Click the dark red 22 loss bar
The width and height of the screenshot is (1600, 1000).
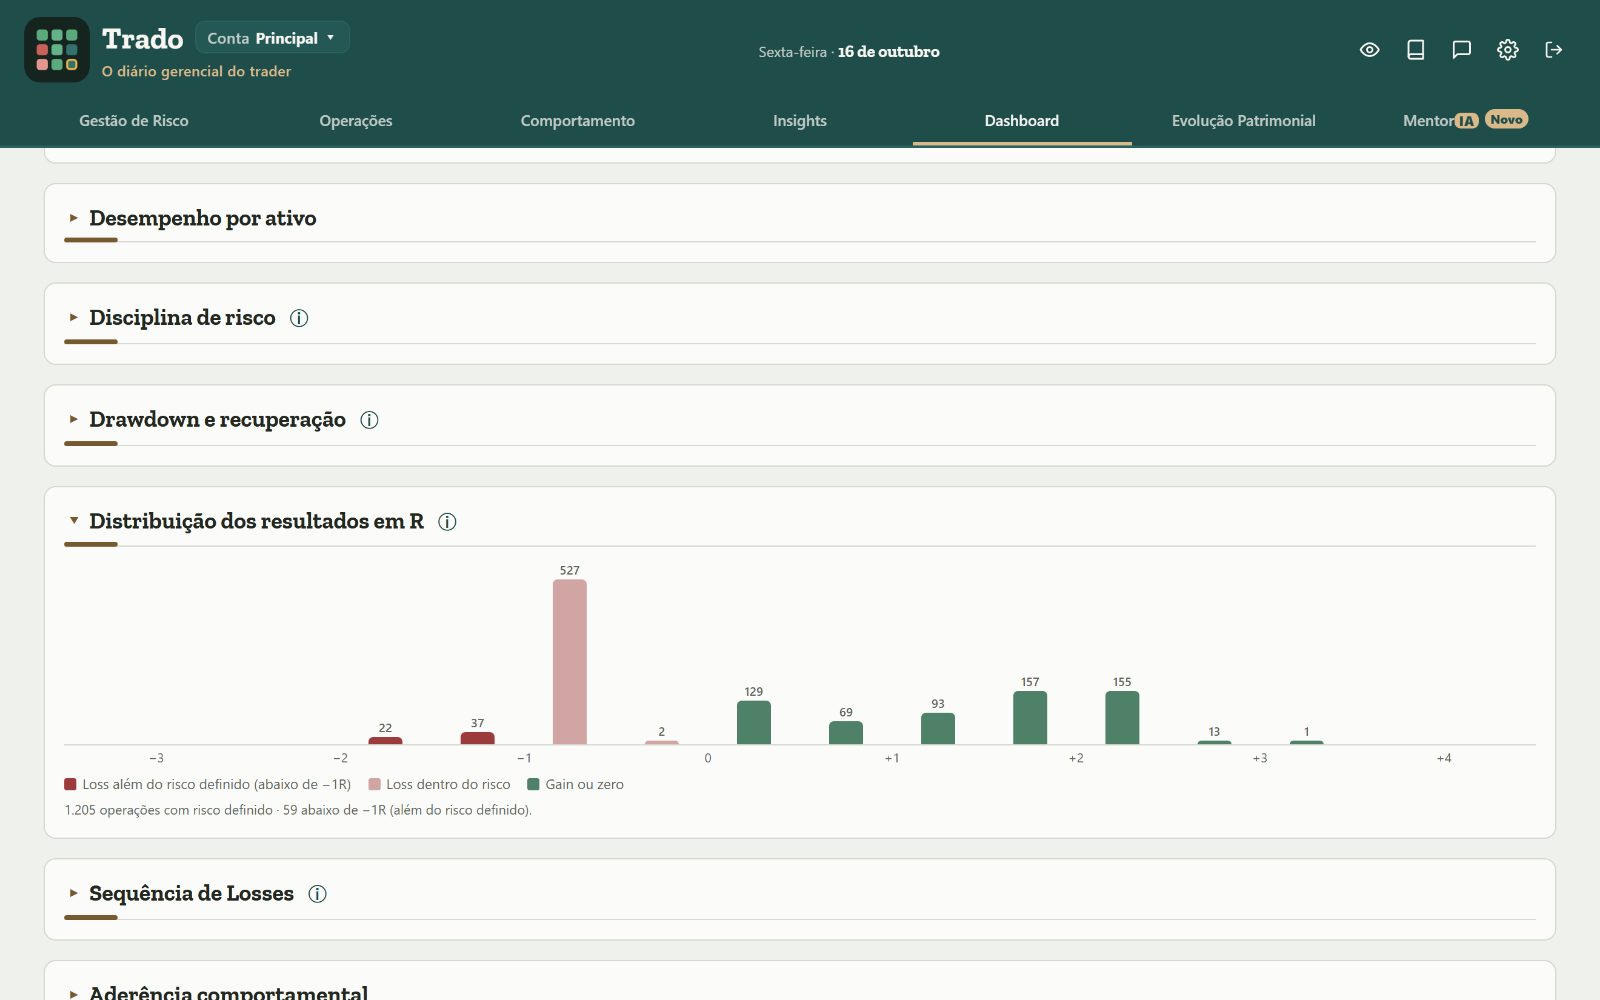(385, 741)
